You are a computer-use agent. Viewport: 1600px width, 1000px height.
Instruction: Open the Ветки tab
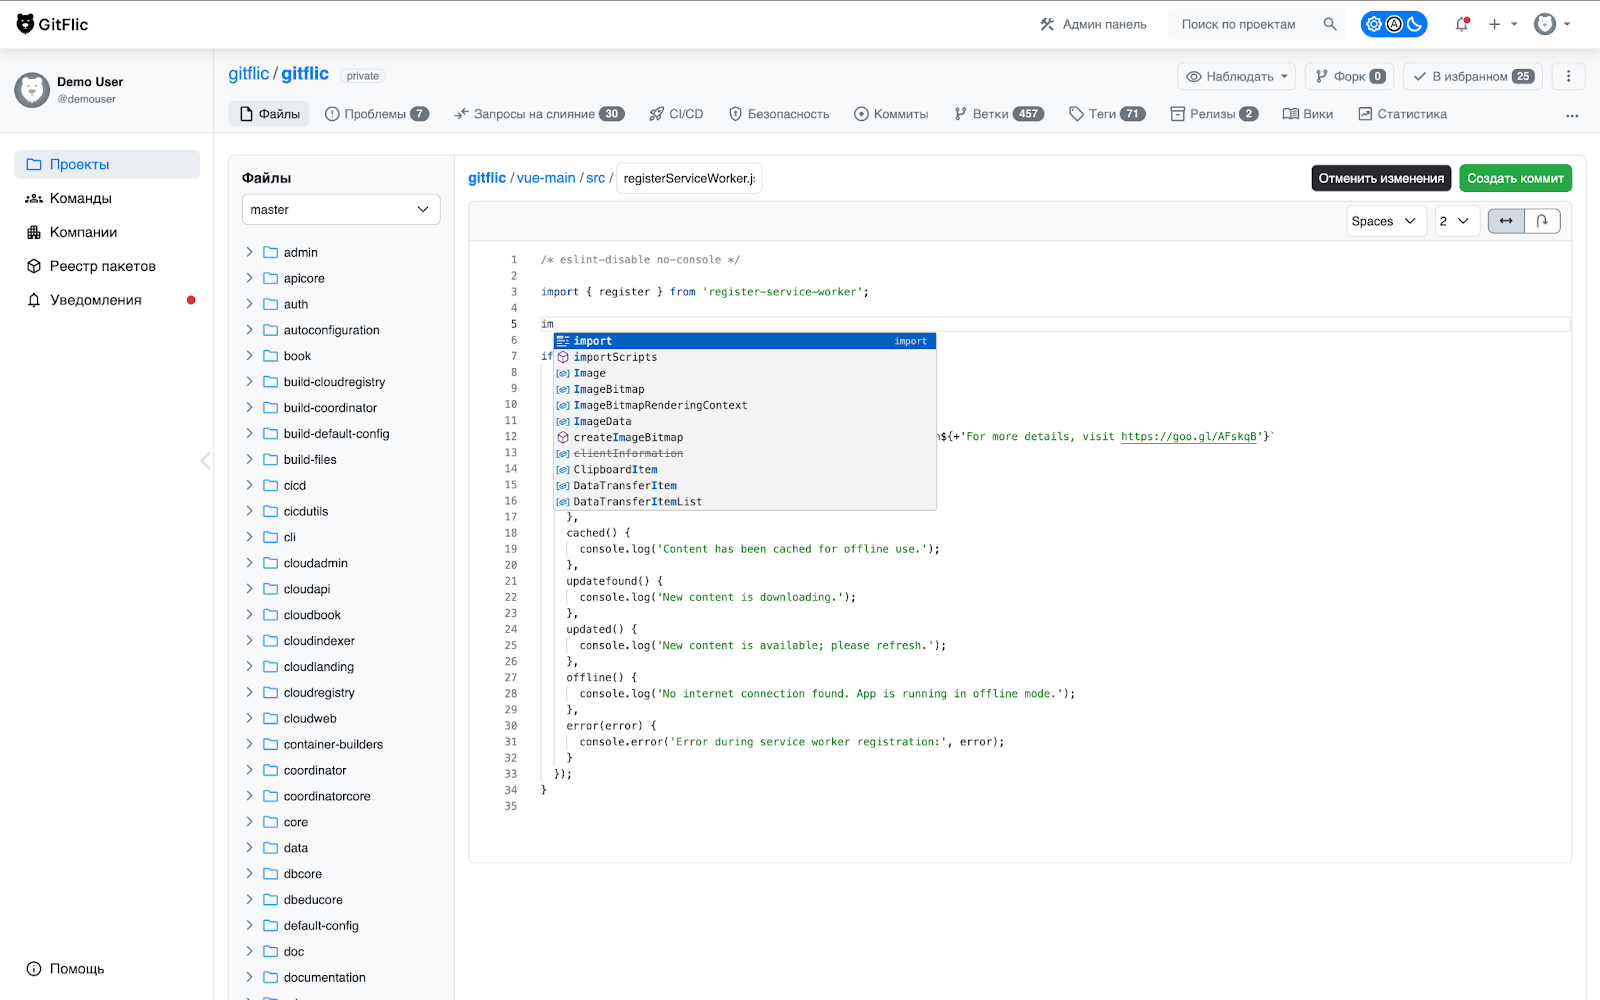point(998,114)
